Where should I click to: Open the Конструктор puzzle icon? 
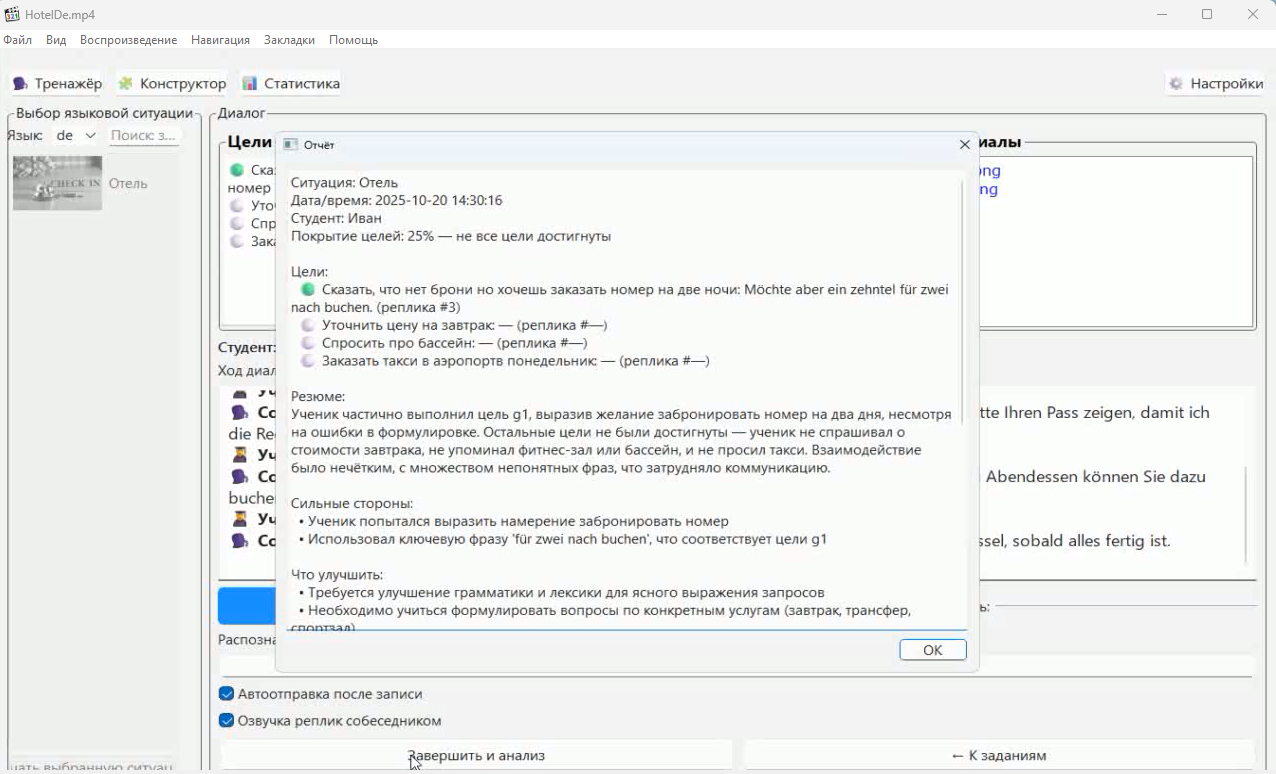[x=126, y=84]
